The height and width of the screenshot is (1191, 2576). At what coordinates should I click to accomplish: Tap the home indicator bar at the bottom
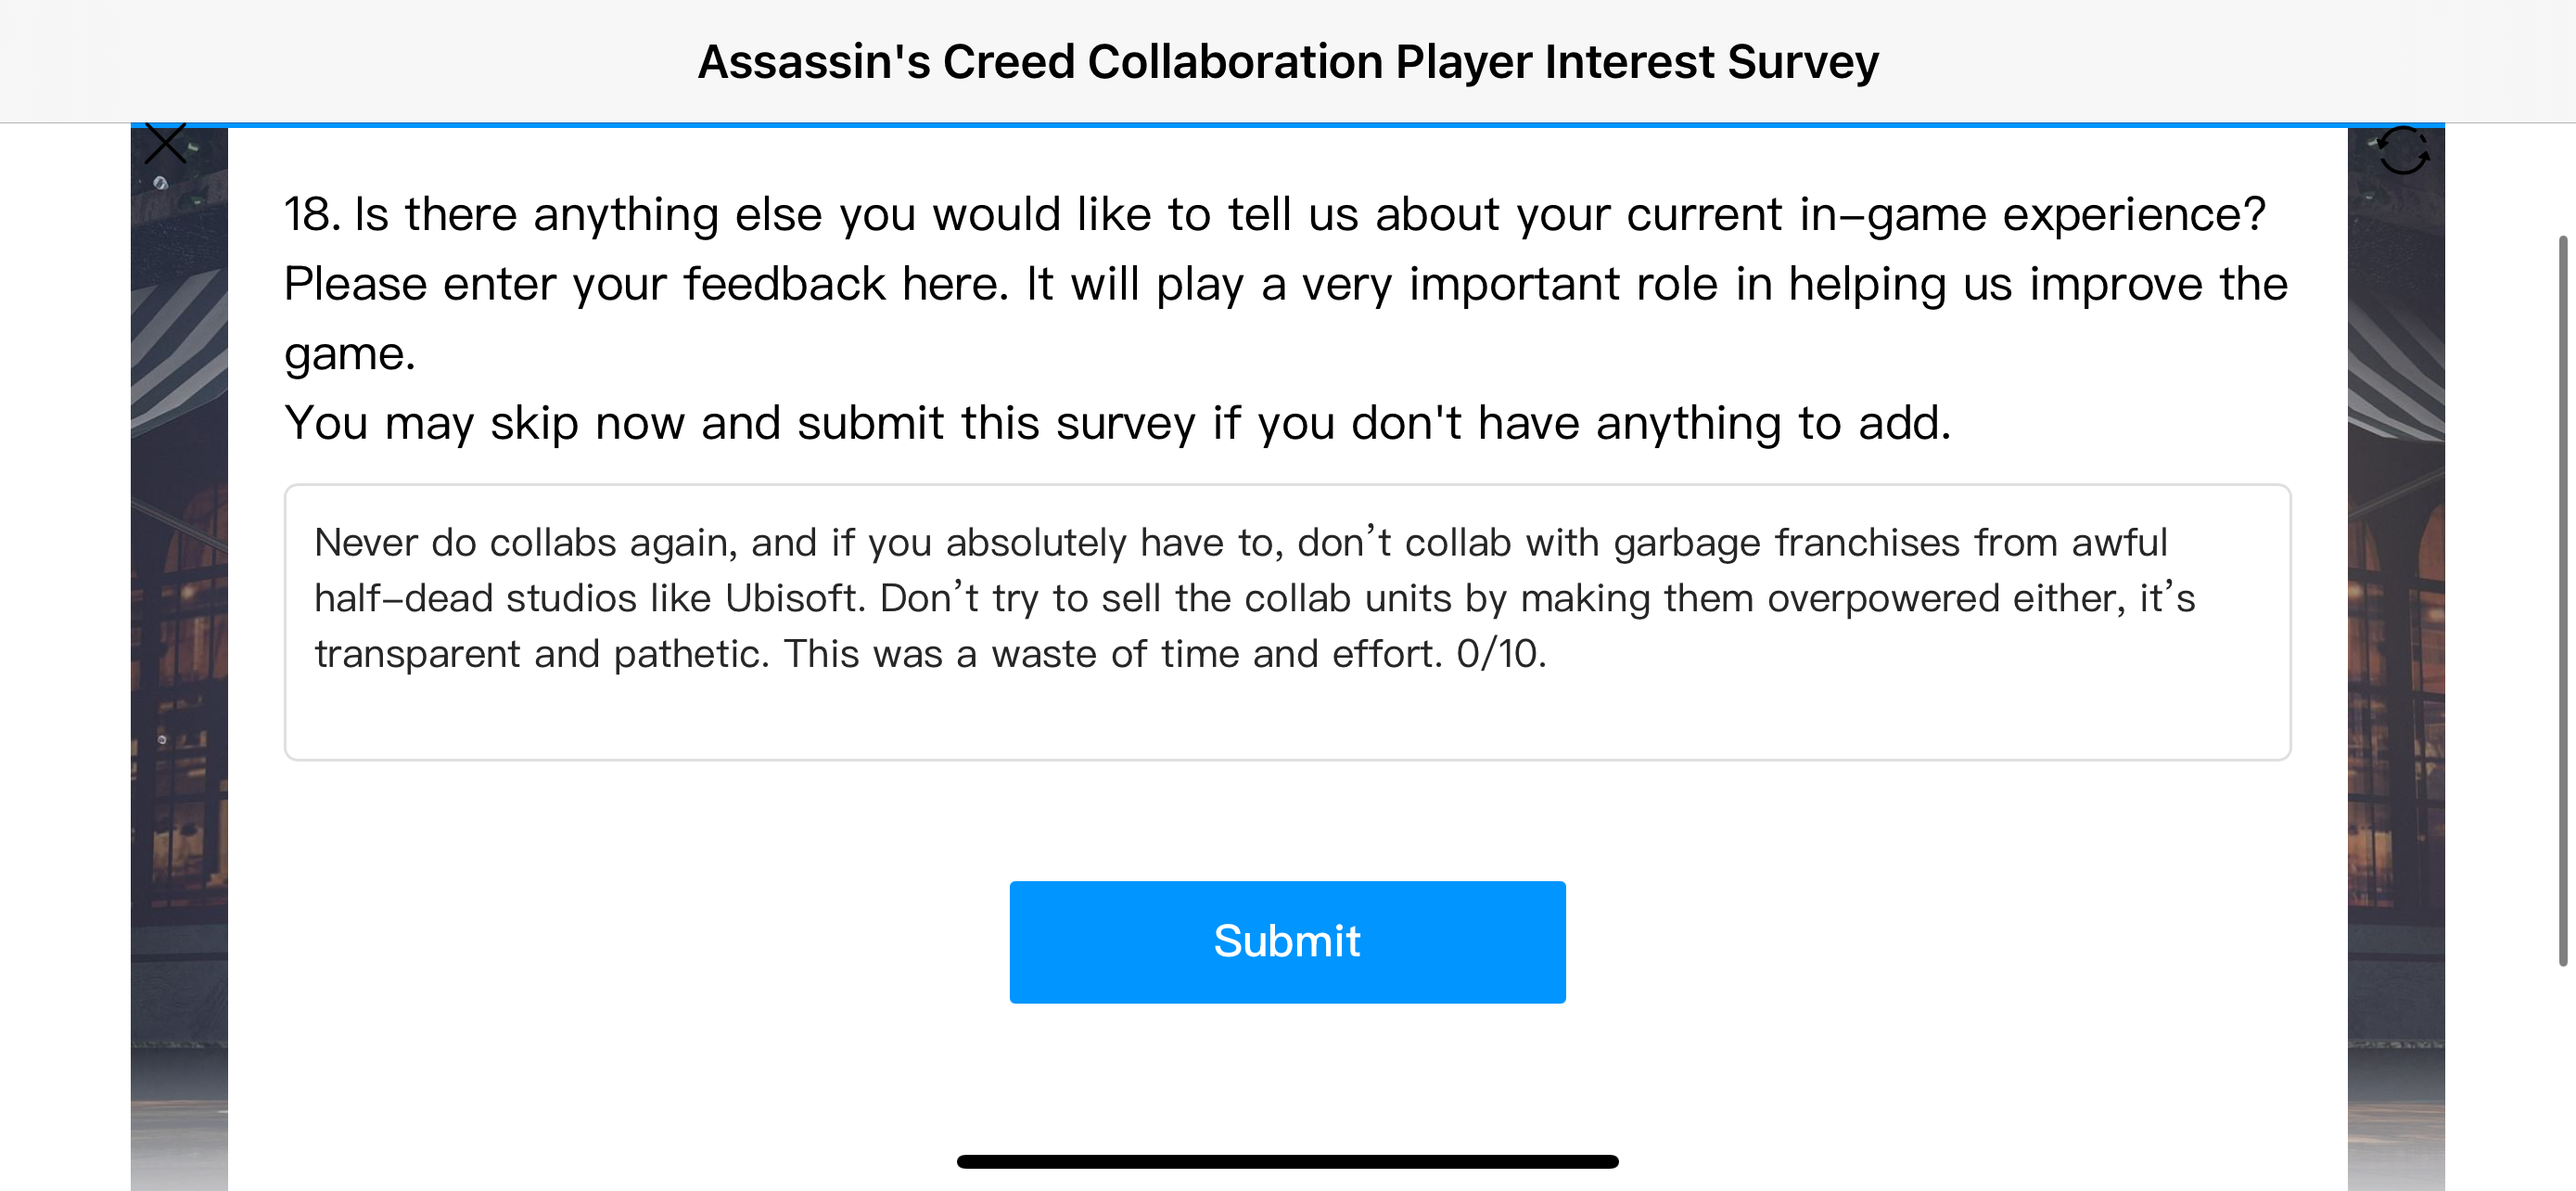point(1287,1161)
